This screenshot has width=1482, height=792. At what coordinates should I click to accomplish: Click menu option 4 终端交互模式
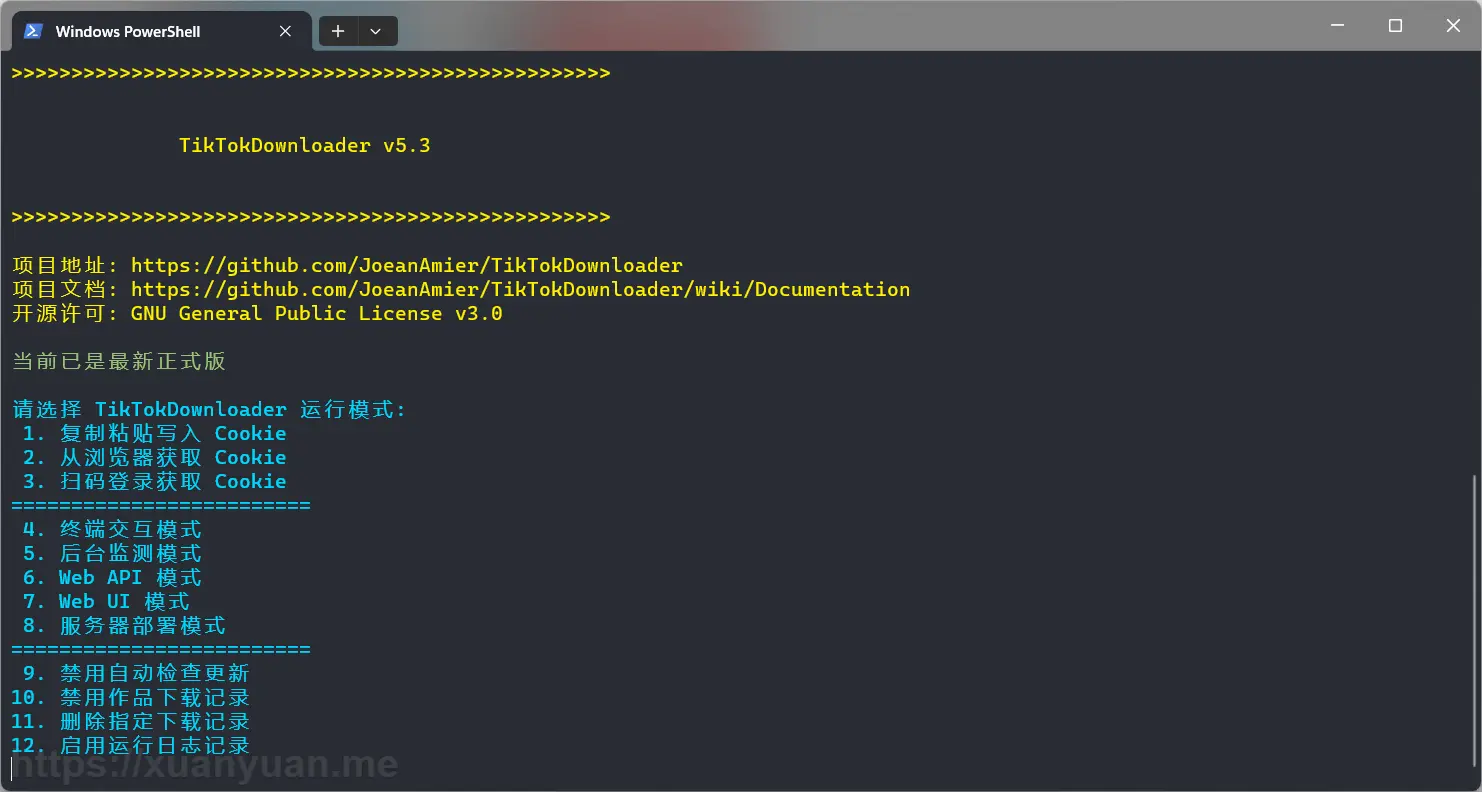[112, 530]
